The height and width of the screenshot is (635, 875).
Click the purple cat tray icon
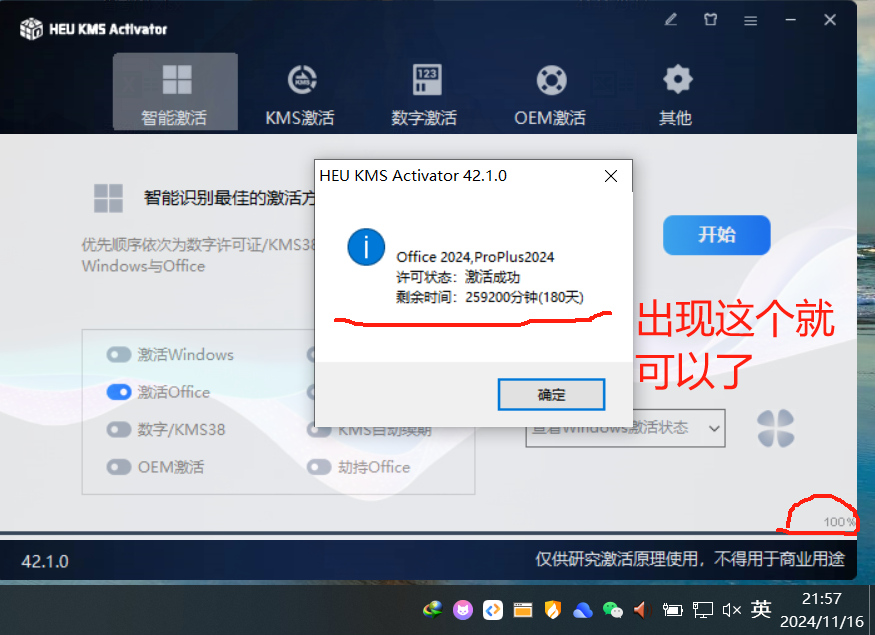pyautogui.click(x=463, y=610)
